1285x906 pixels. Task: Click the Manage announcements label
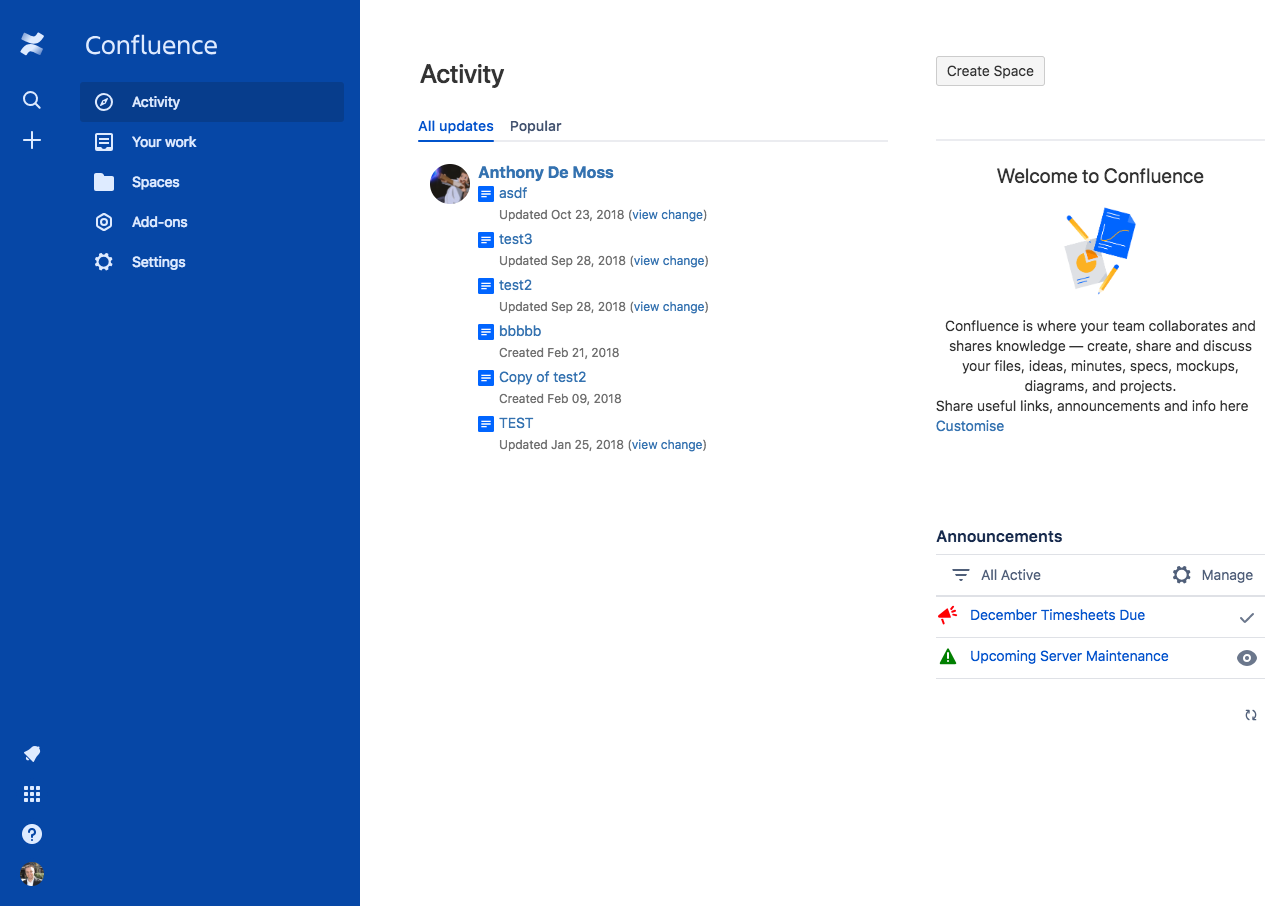click(x=1227, y=575)
